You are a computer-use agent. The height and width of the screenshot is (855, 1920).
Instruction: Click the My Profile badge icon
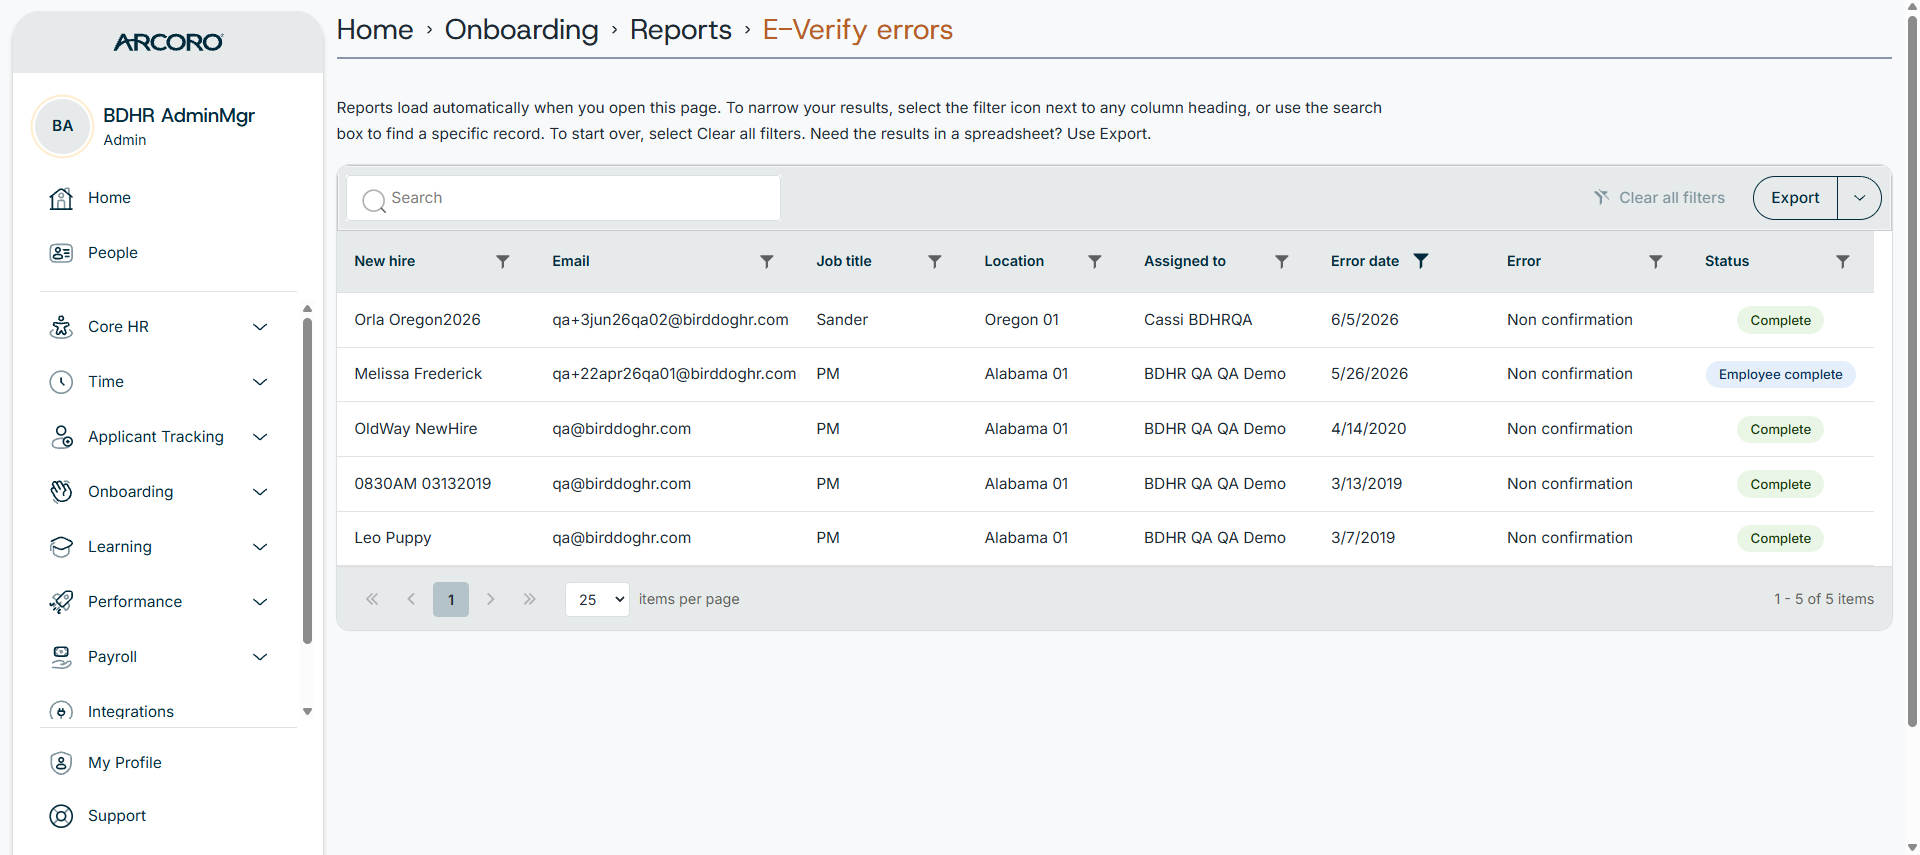pyautogui.click(x=61, y=763)
